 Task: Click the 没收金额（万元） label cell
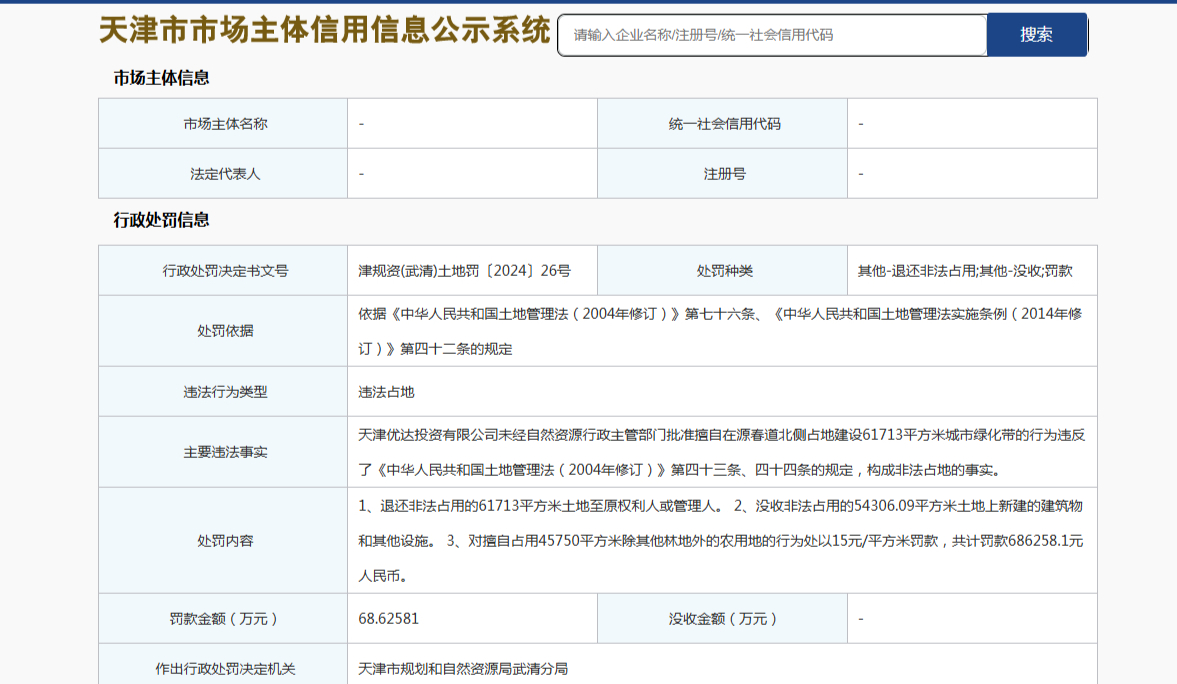point(723,619)
